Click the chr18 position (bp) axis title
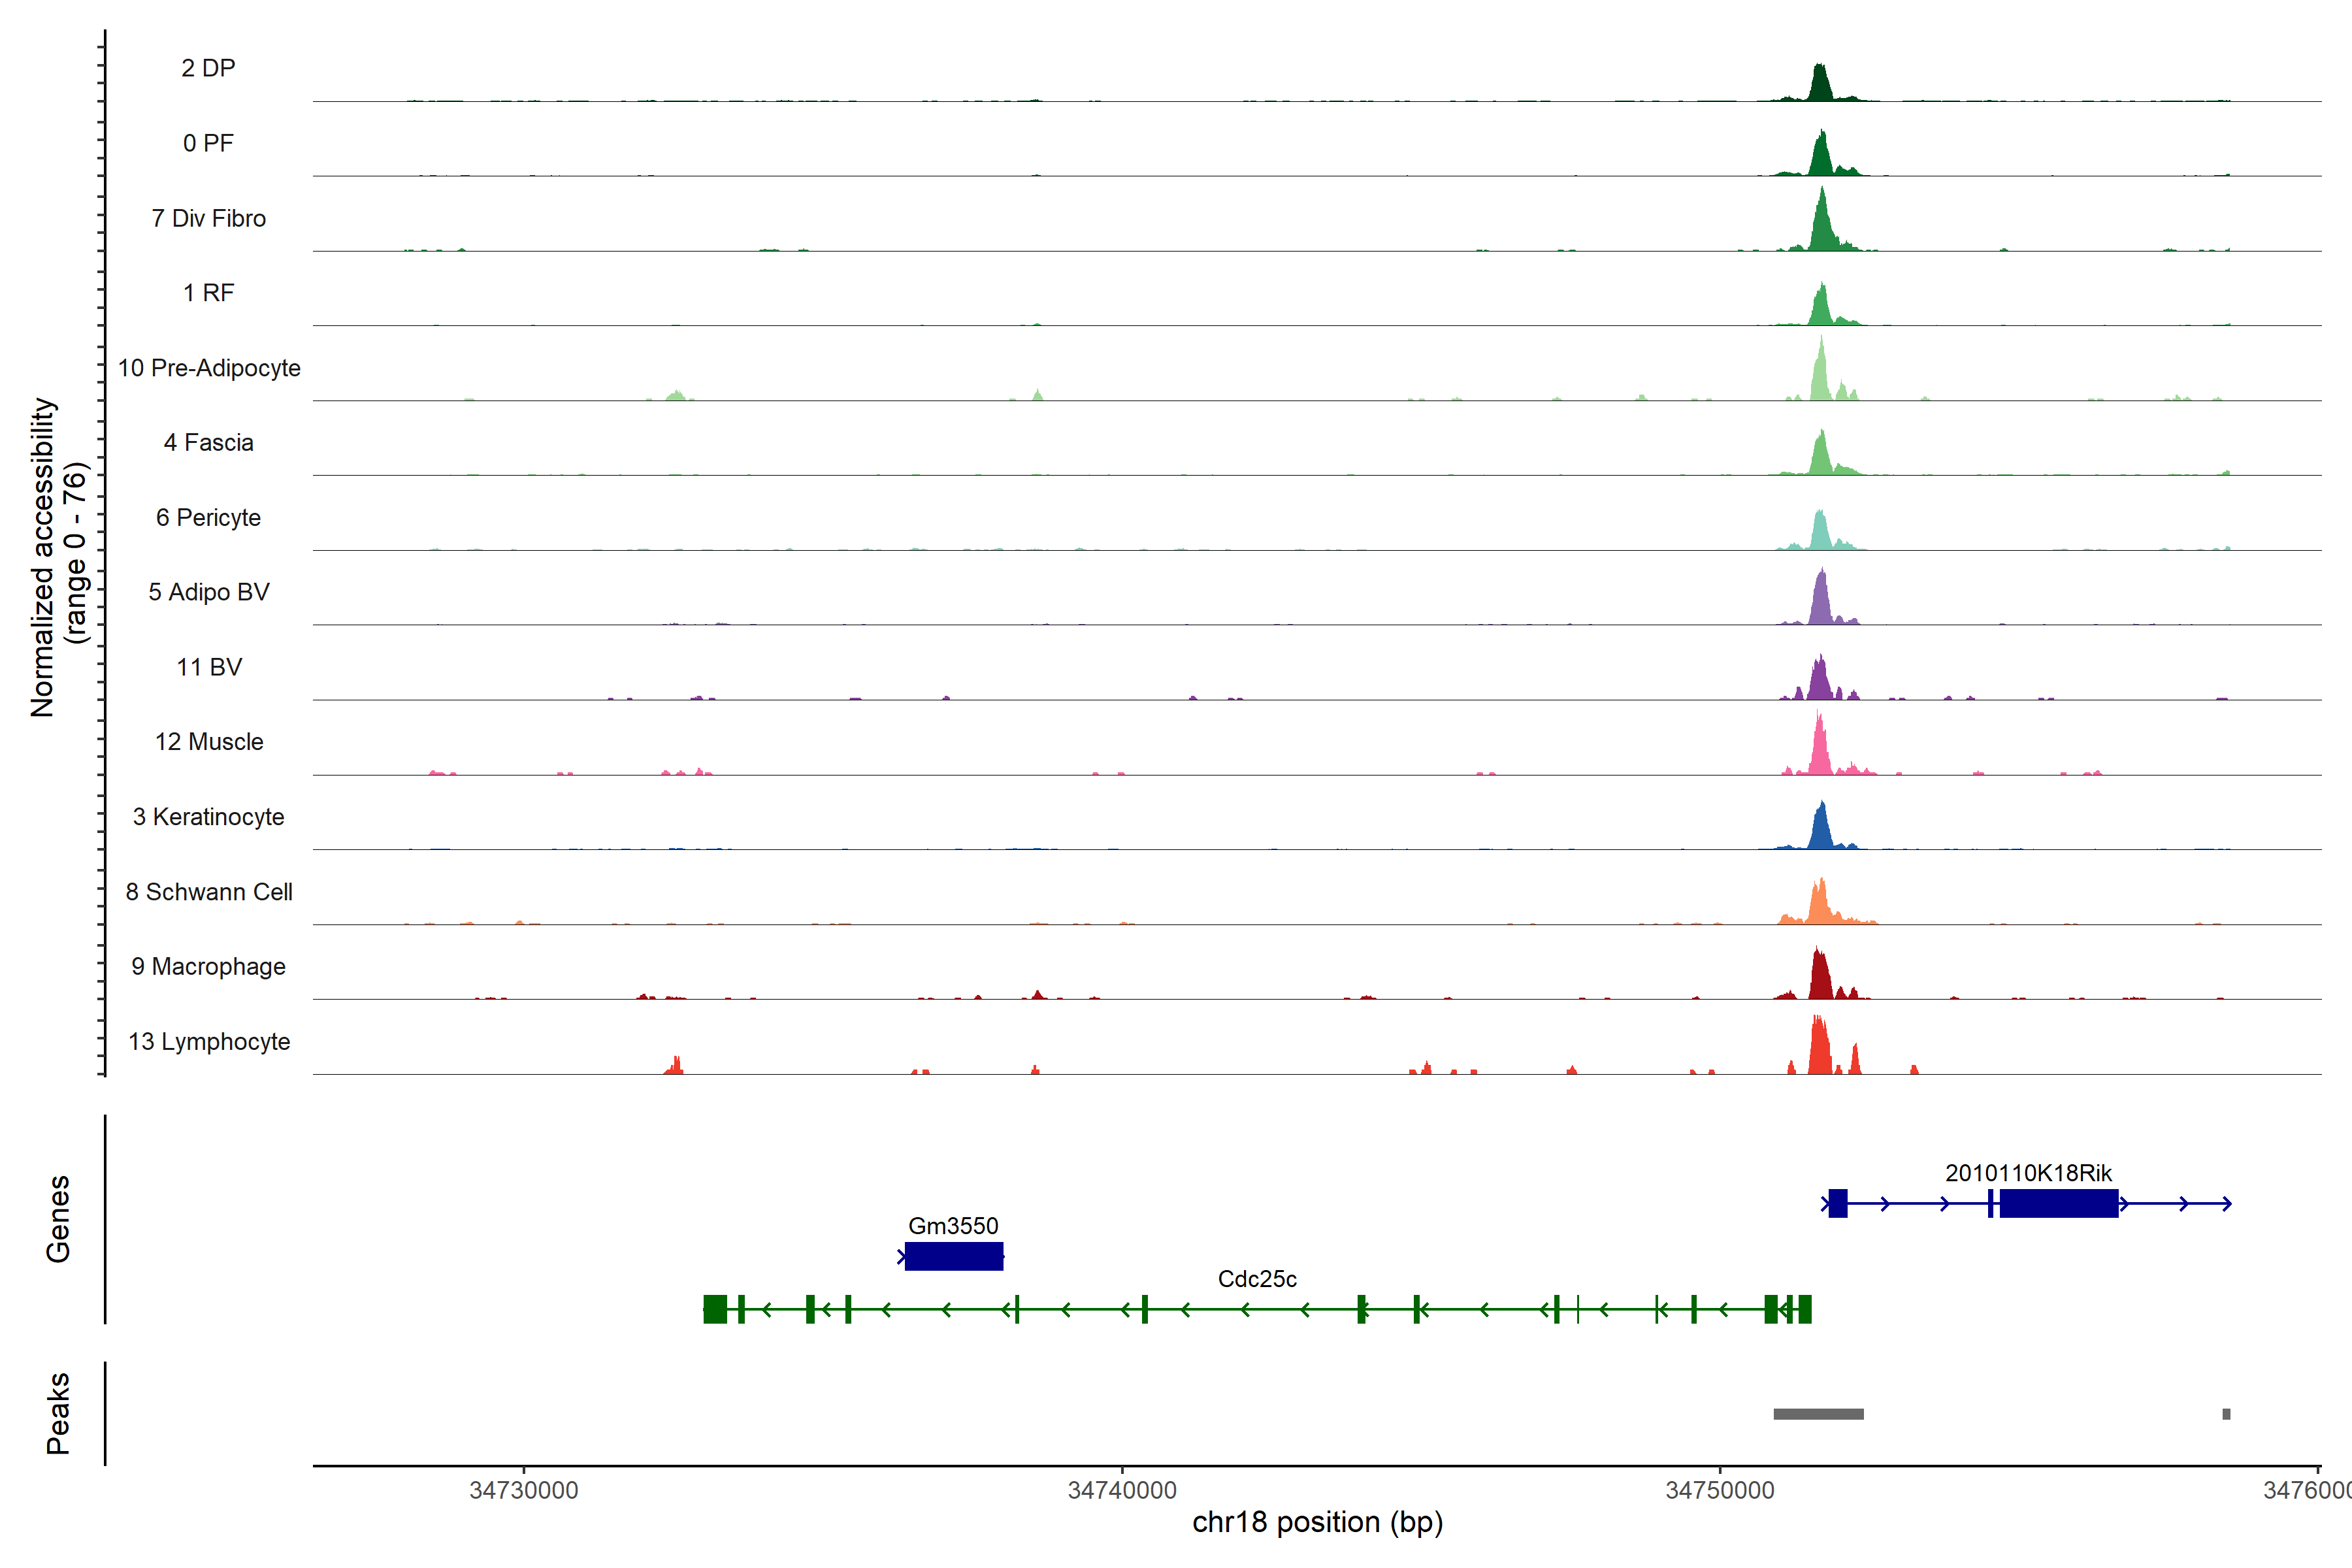The width and height of the screenshot is (2352, 1568). pyautogui.click(x=1317, y=1522)
